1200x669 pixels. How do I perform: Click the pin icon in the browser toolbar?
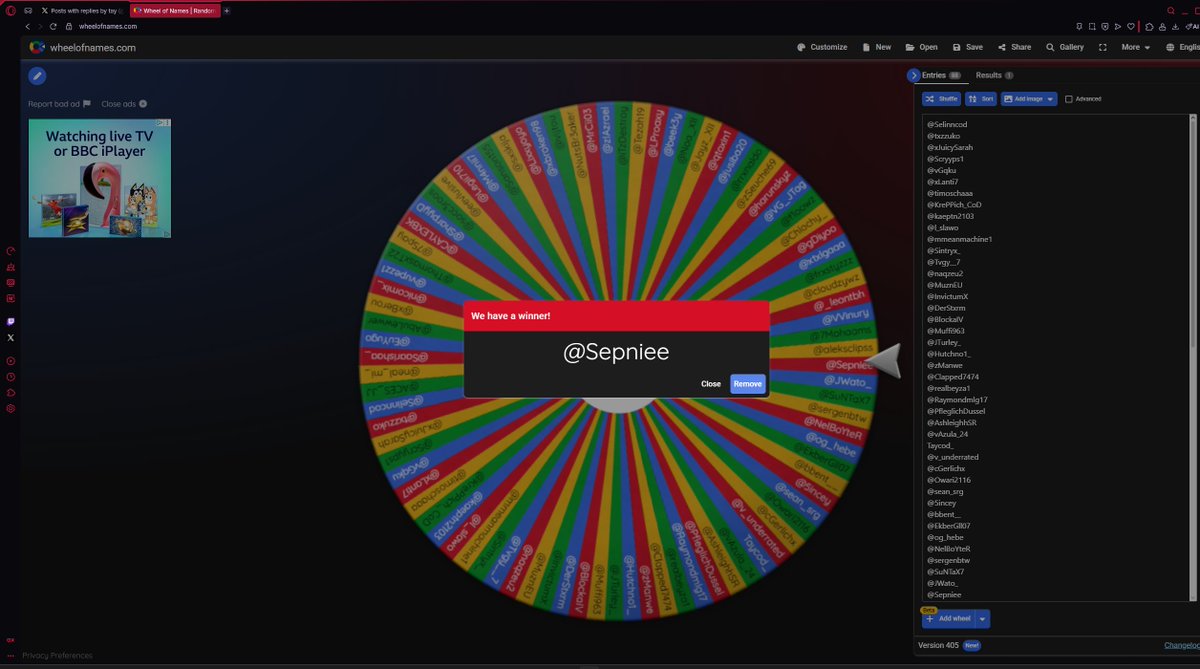click(x=1079, y=27)
